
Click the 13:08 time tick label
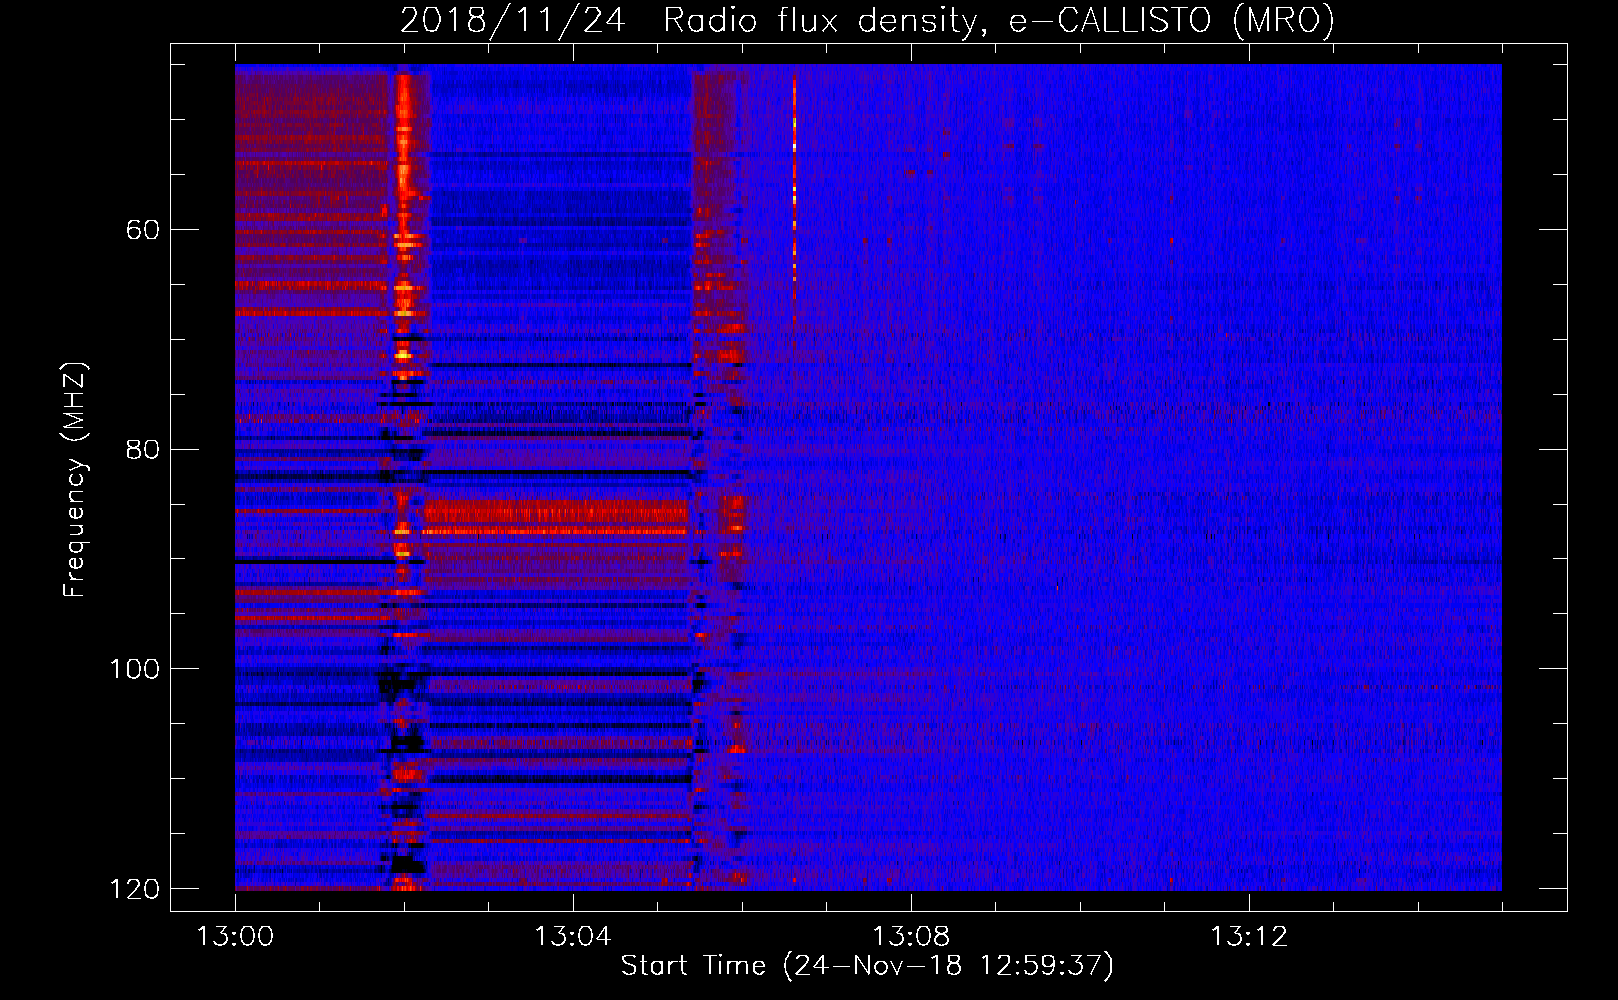[910, 936]
